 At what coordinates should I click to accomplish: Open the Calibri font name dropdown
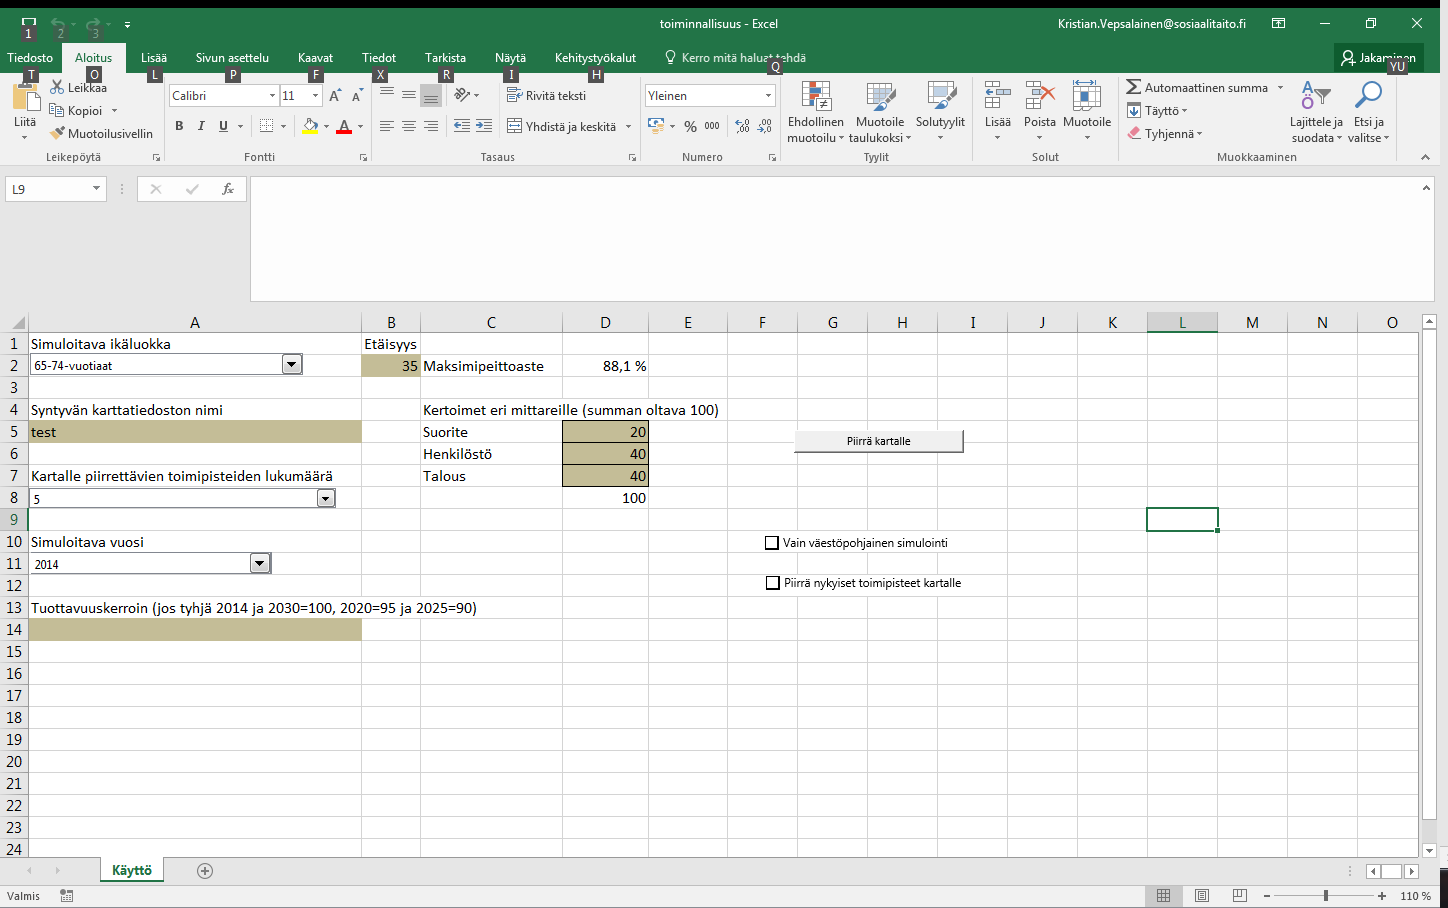click(x=272, y=96)
